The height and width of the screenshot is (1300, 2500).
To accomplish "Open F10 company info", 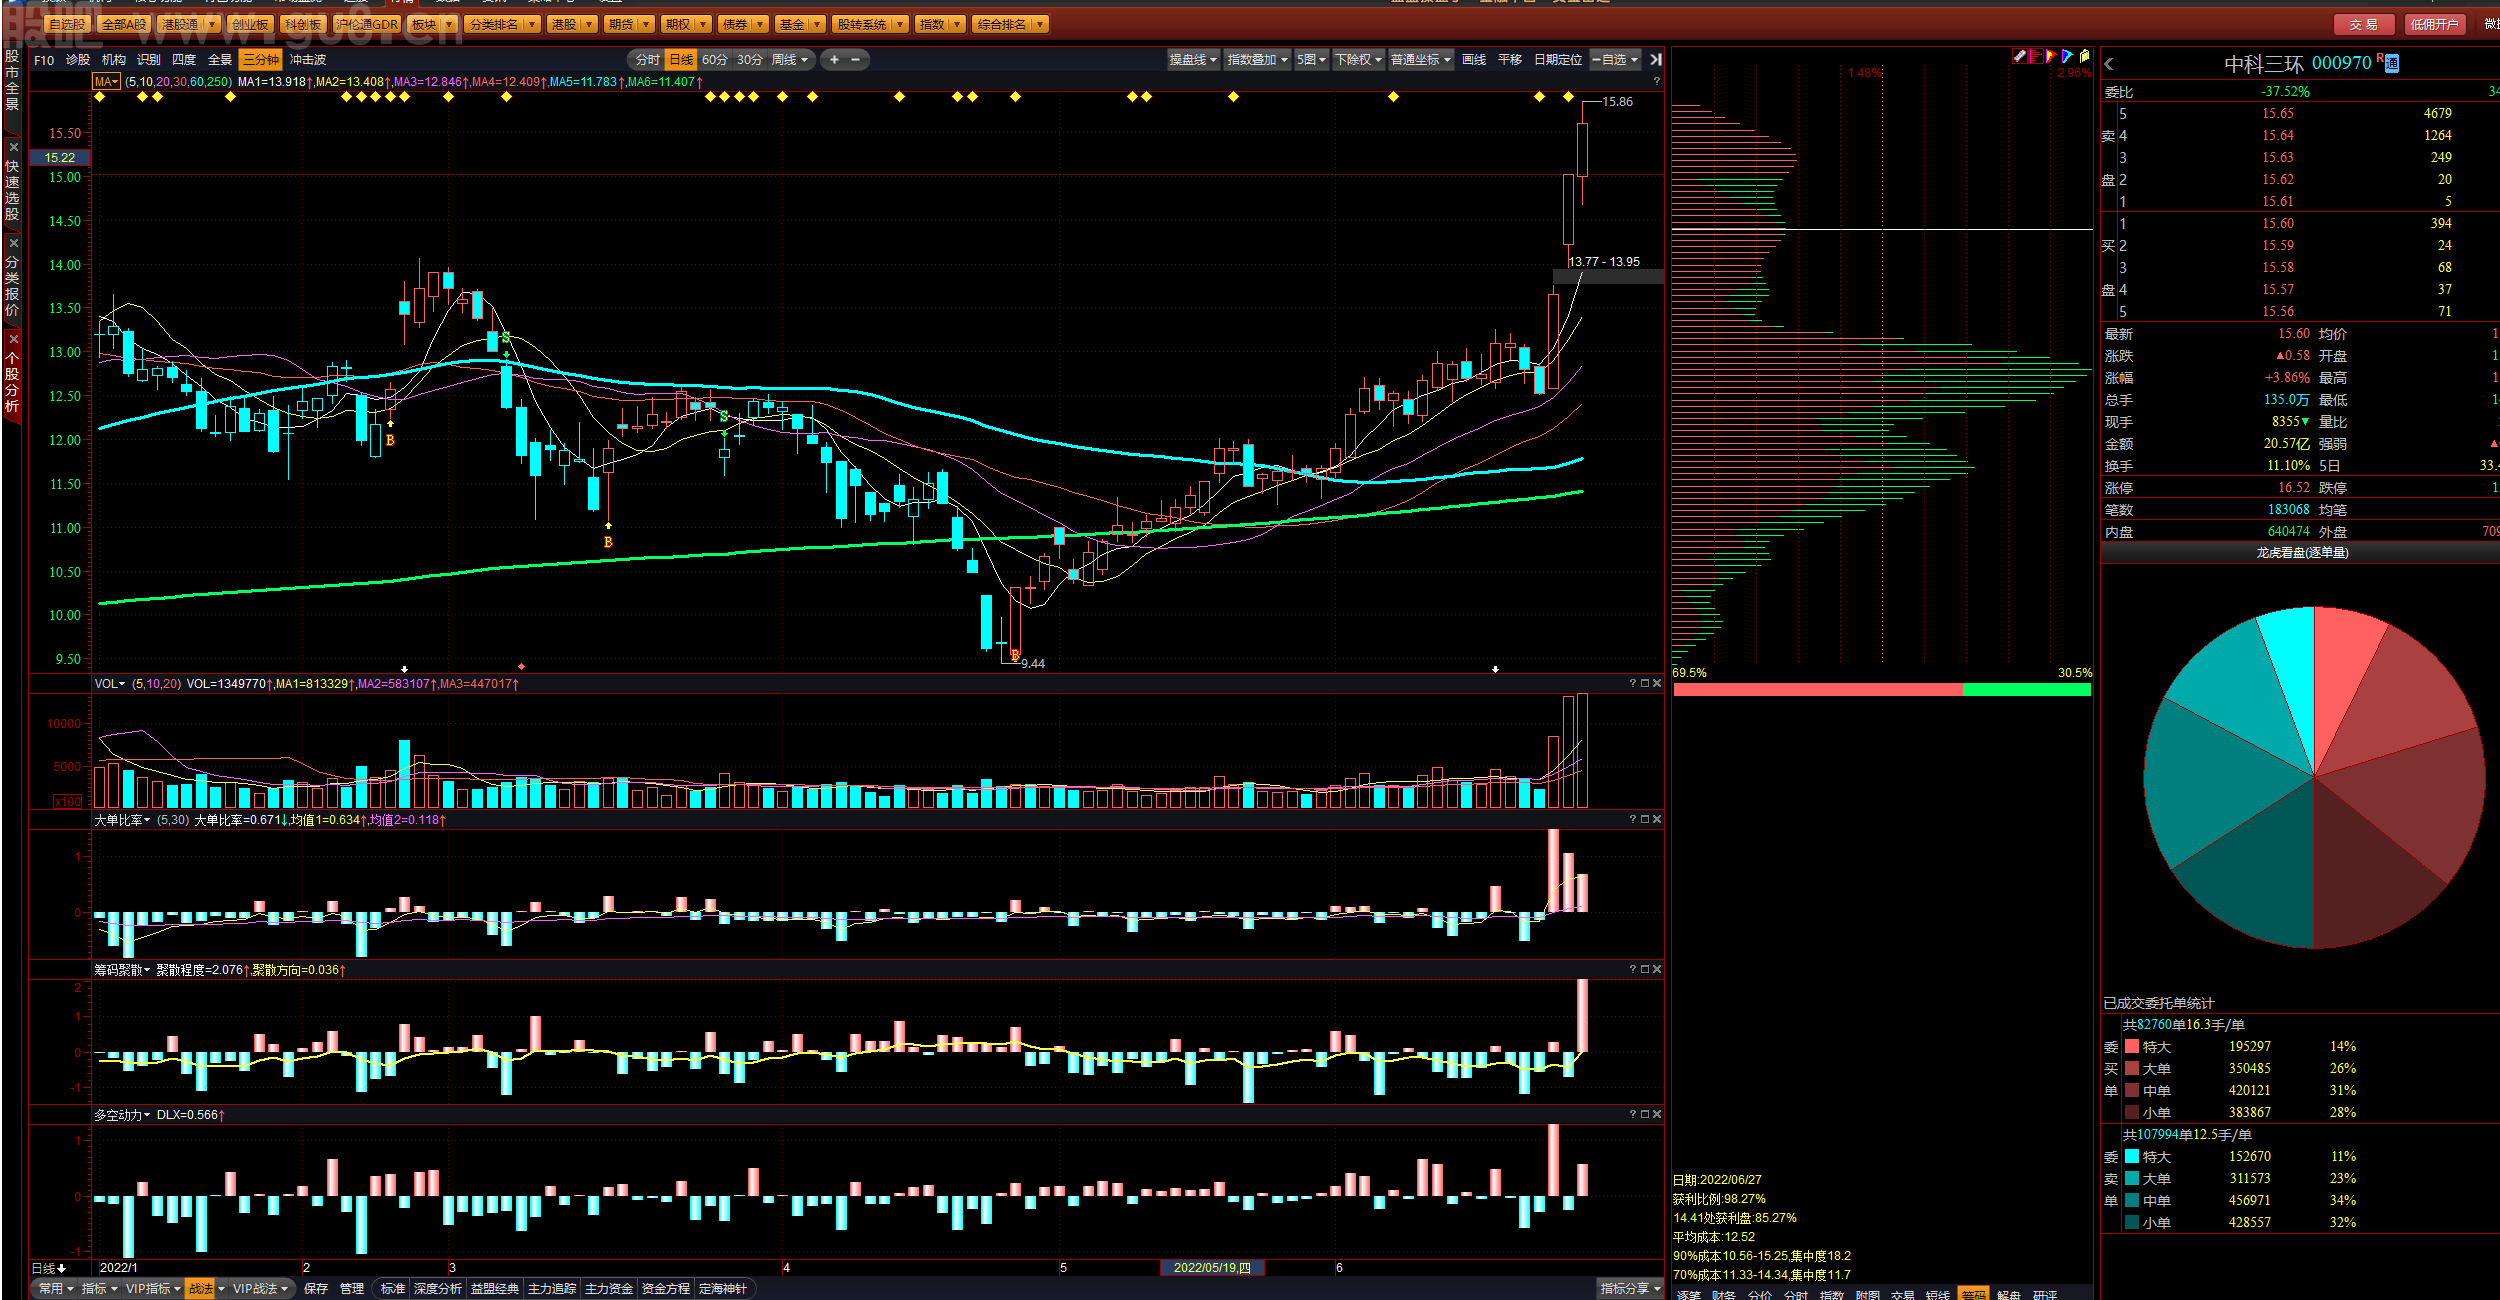I will click(x=44, y=60).
